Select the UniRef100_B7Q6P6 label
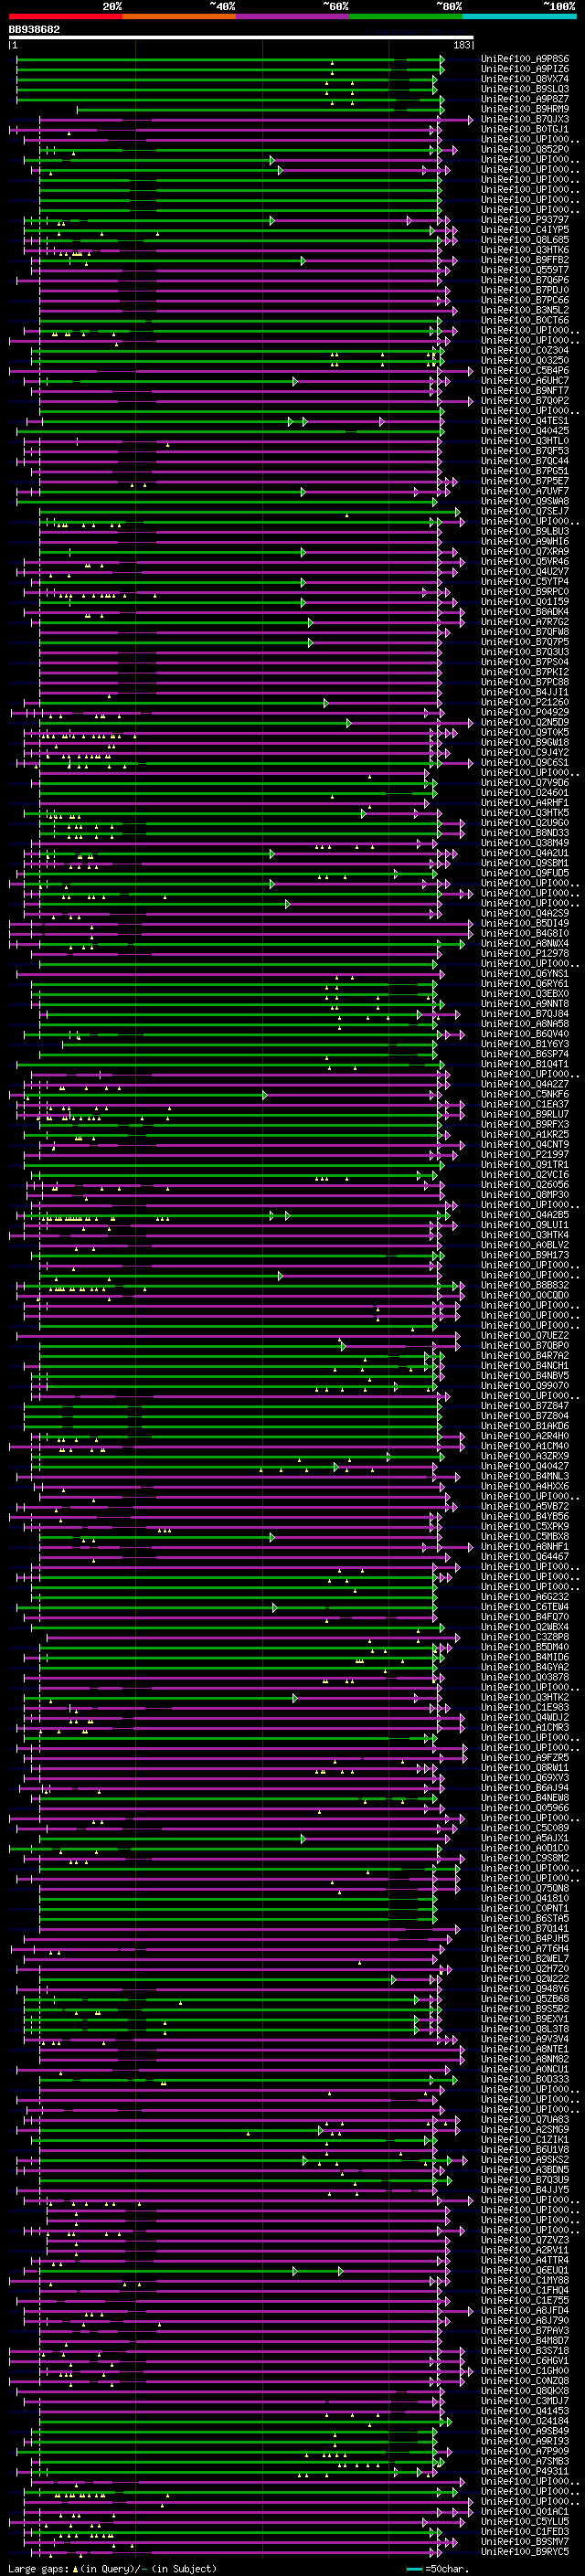 525,280
